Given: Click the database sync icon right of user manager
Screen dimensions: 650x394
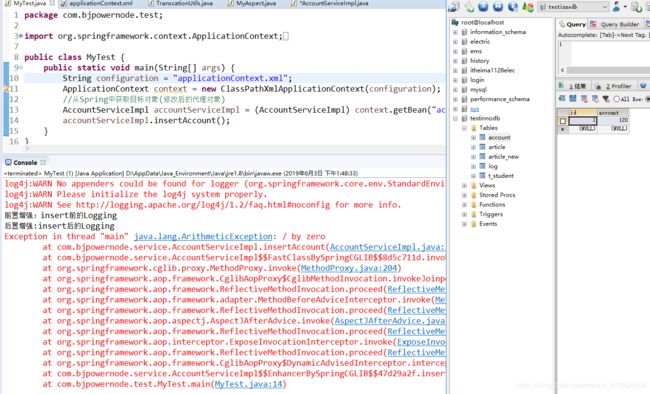Looking at the screenshot, I should tap(636, 7).
